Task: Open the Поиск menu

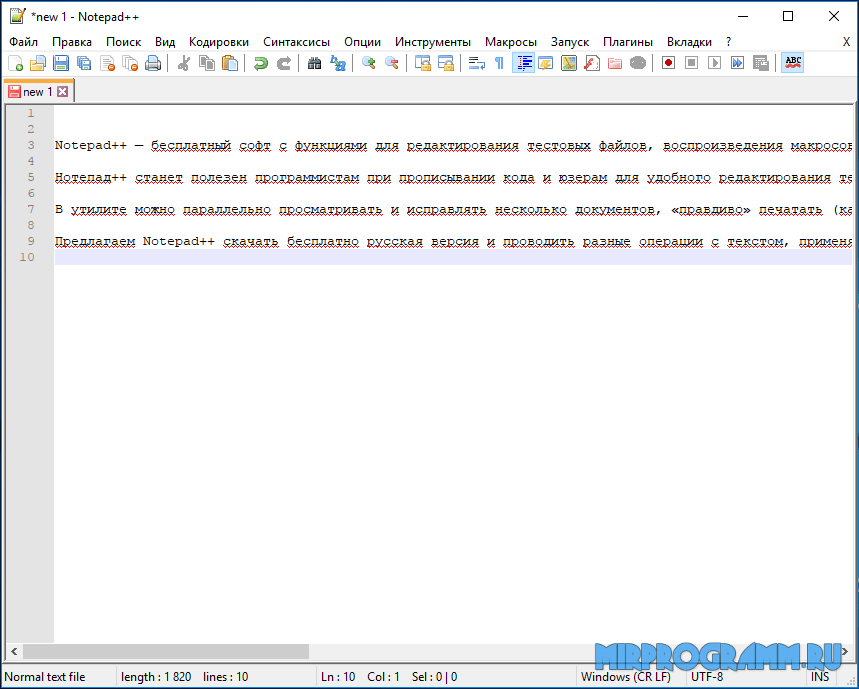Action: [123, 42]
